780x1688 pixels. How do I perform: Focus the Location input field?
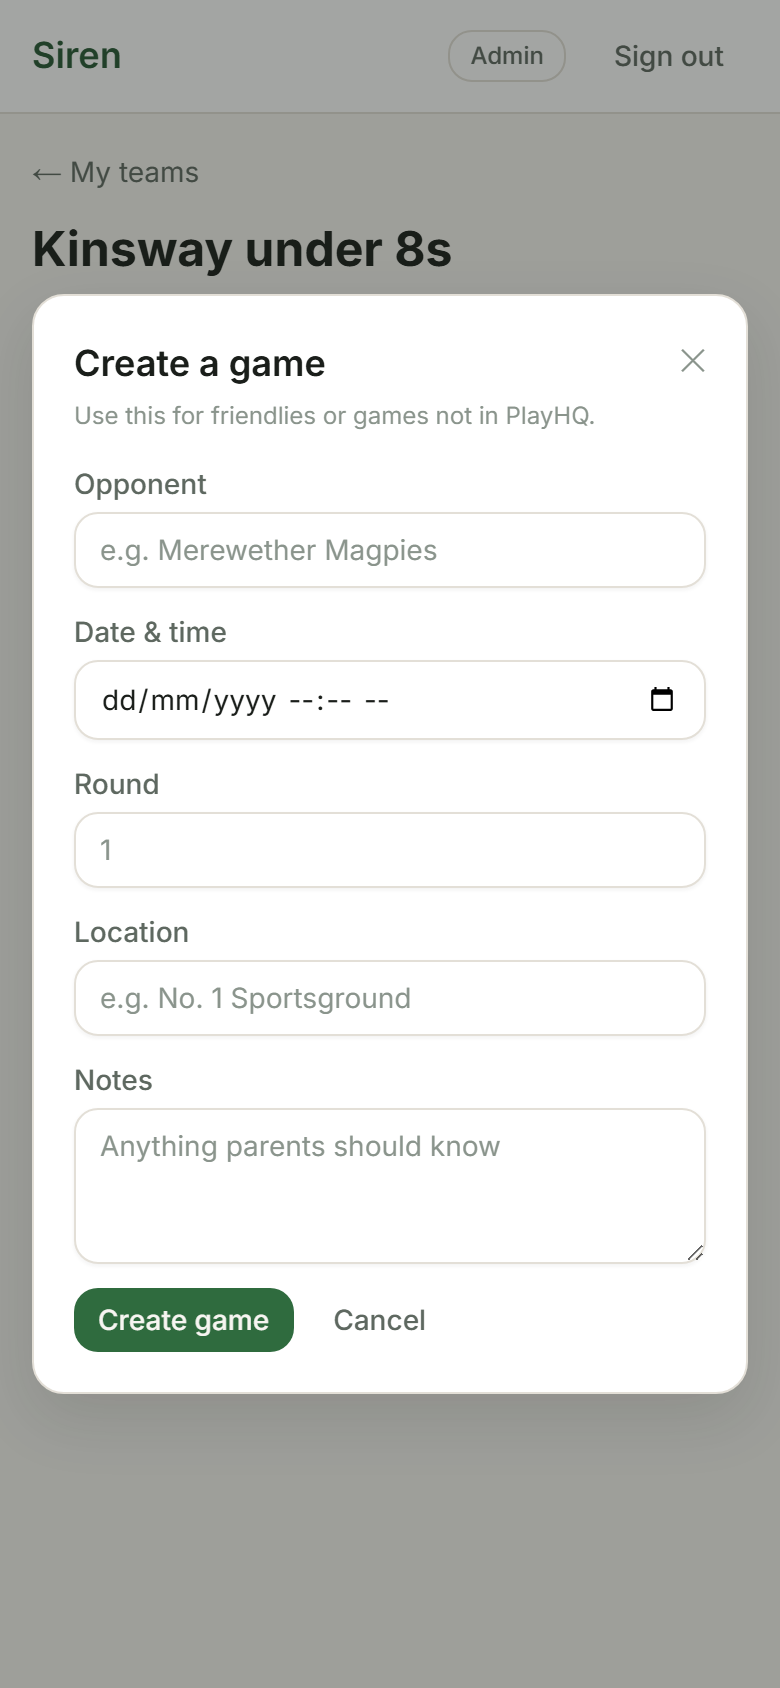pos(390,998)
